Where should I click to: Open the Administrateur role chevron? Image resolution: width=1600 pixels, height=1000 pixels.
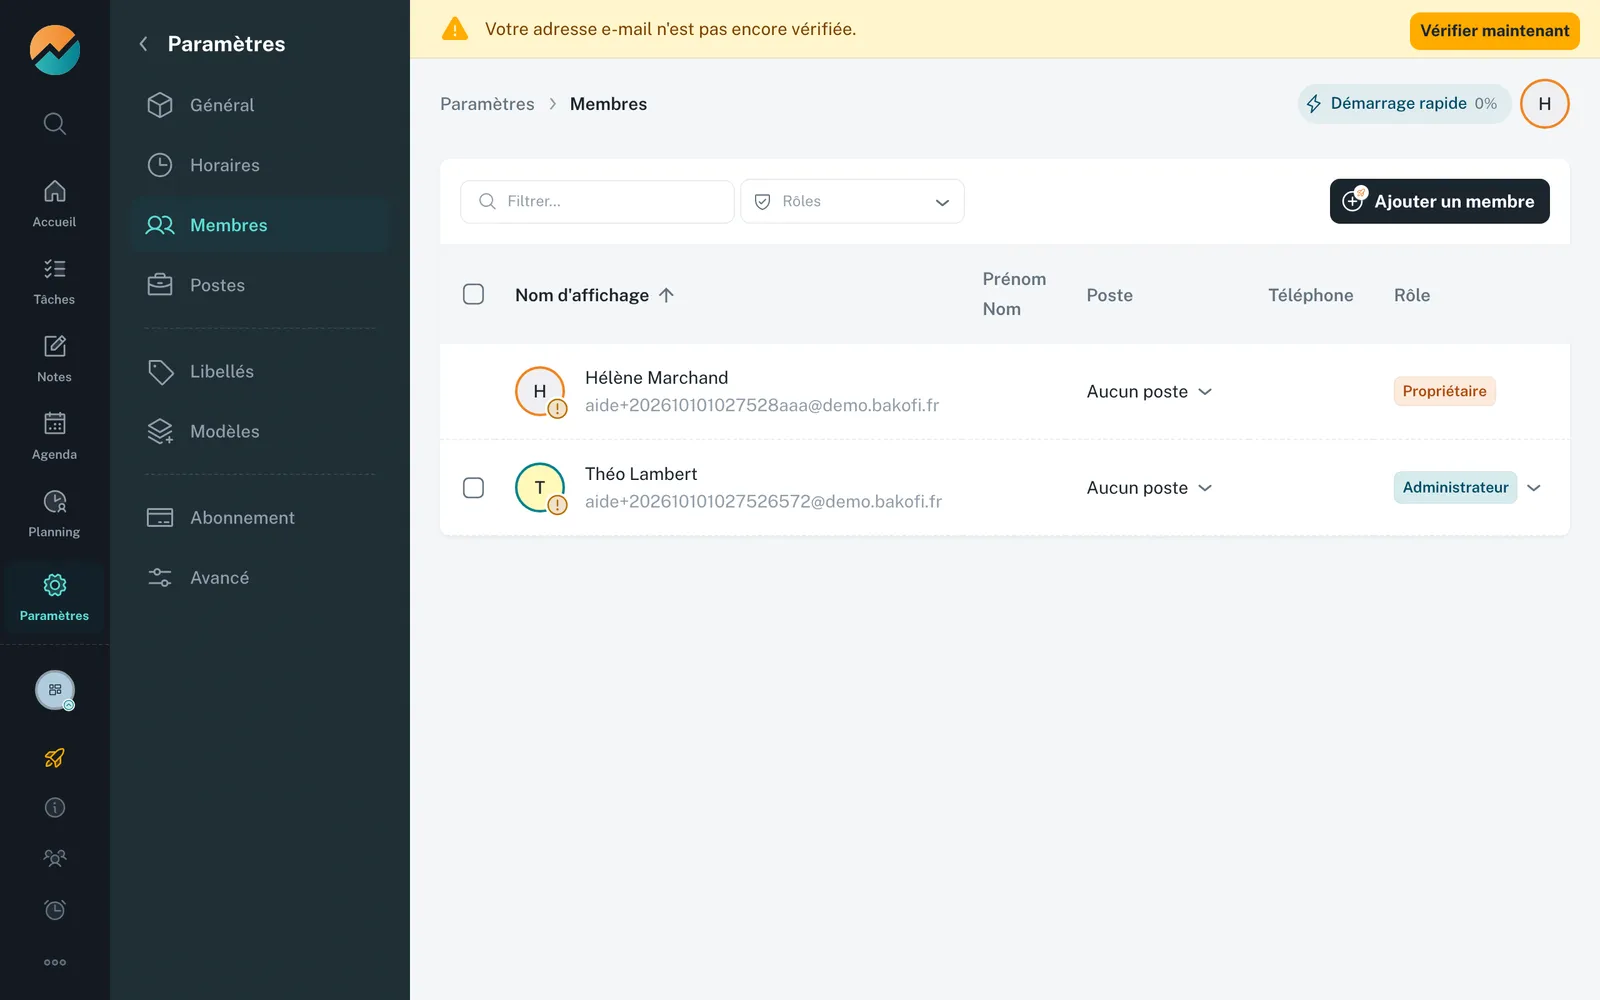coord(1534,488)
